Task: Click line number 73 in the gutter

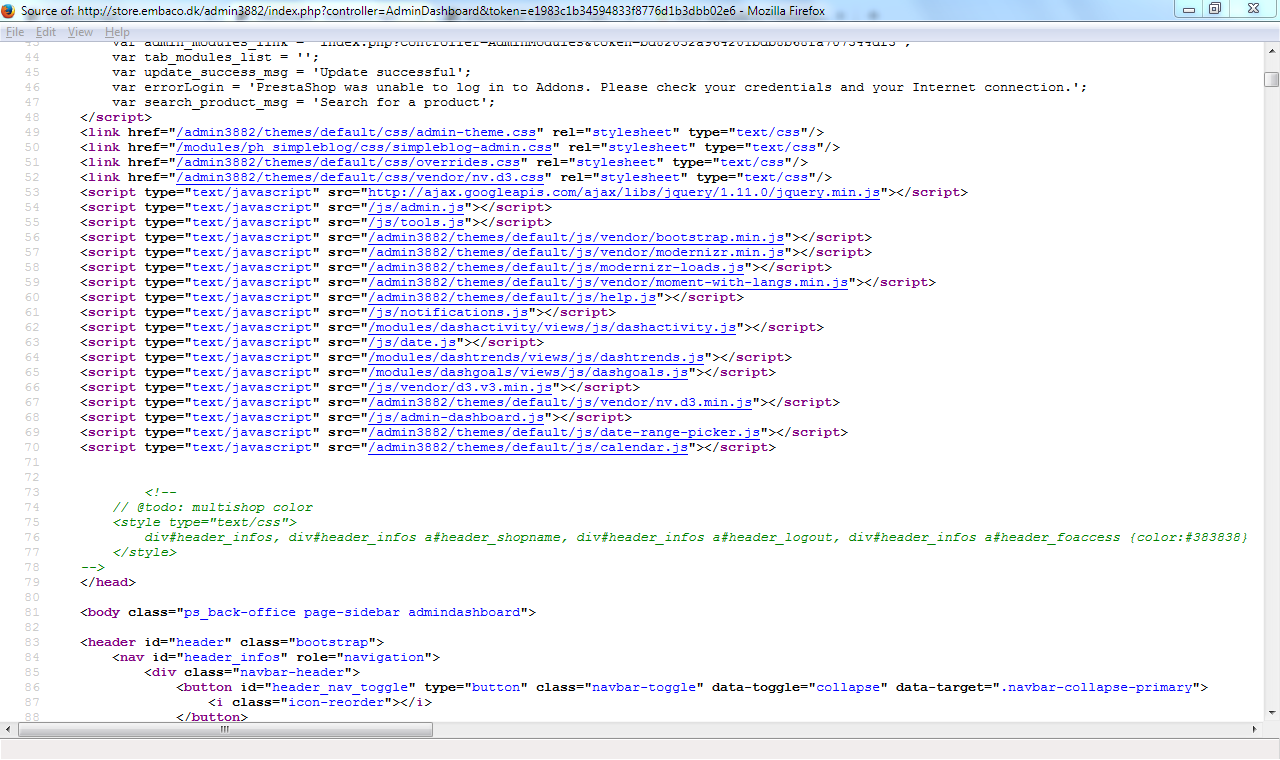Action: [x=32, y=492]
